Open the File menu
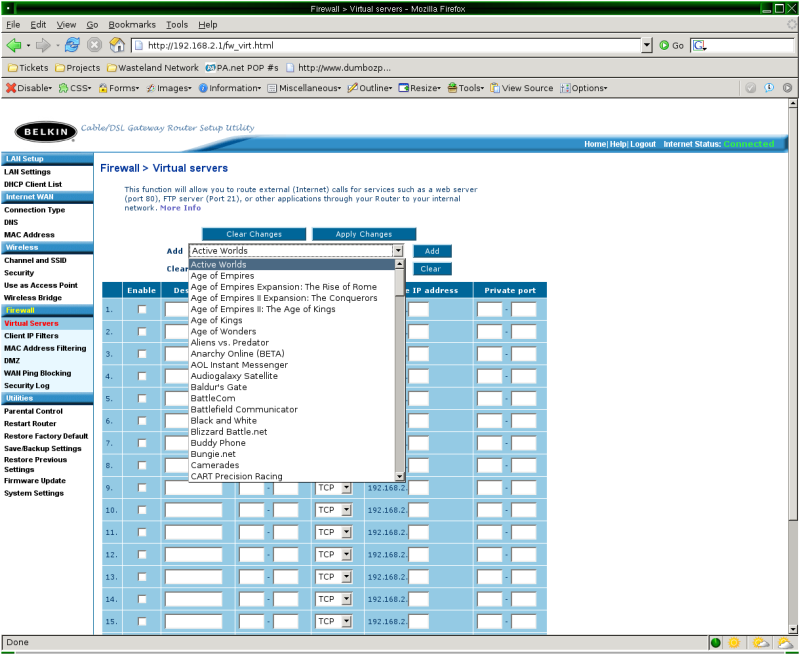Image resolution: width=800 pixels, height=655 pixels. tap(13, 24)
